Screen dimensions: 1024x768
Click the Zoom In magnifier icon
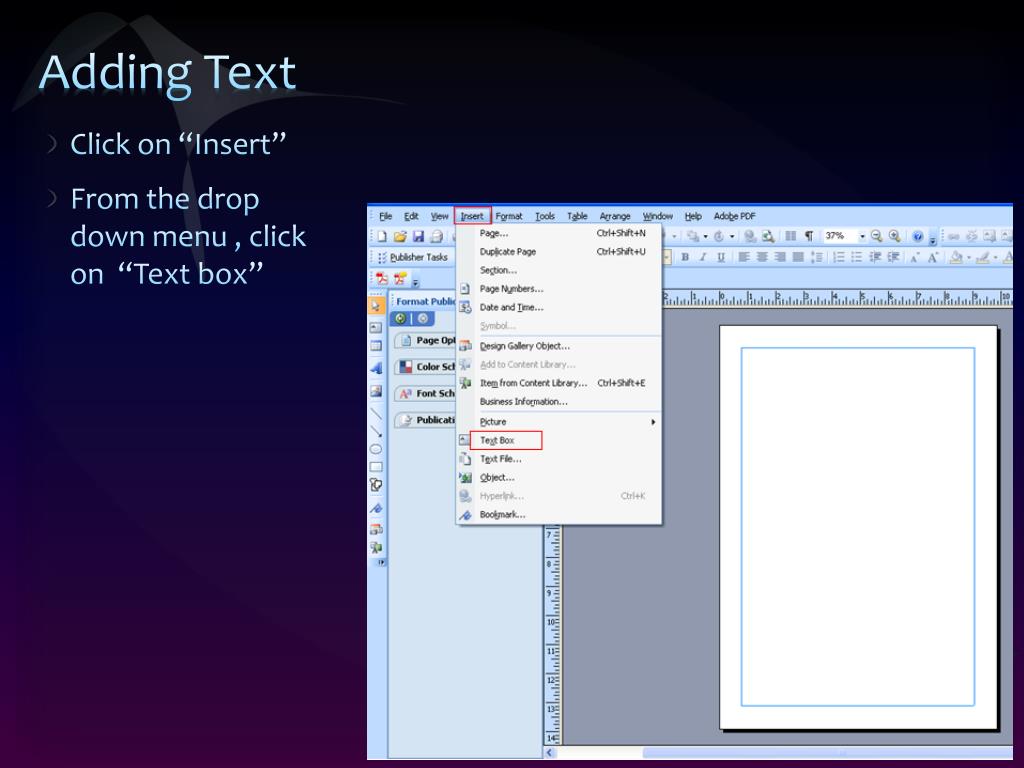point(895,236)
